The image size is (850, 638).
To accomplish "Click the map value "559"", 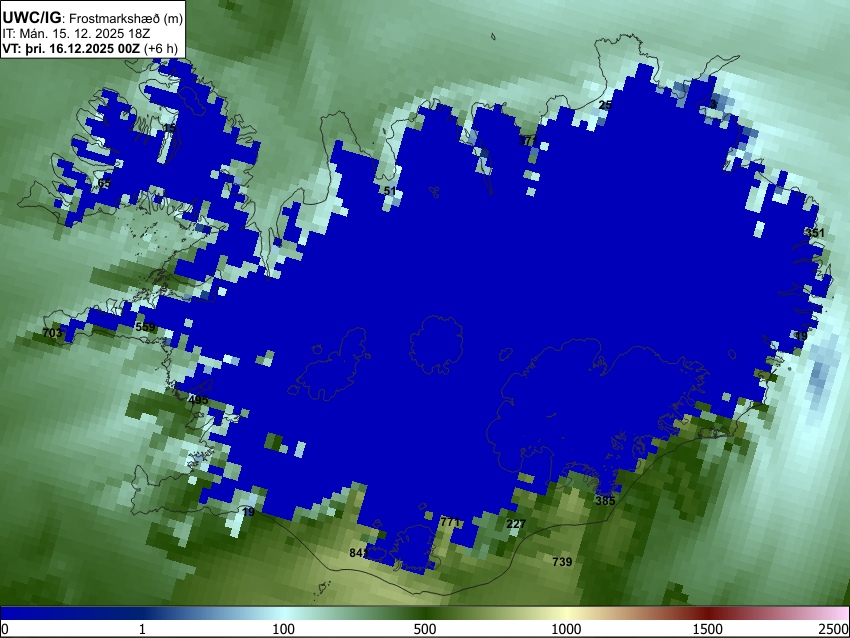I will click(145, 327).
